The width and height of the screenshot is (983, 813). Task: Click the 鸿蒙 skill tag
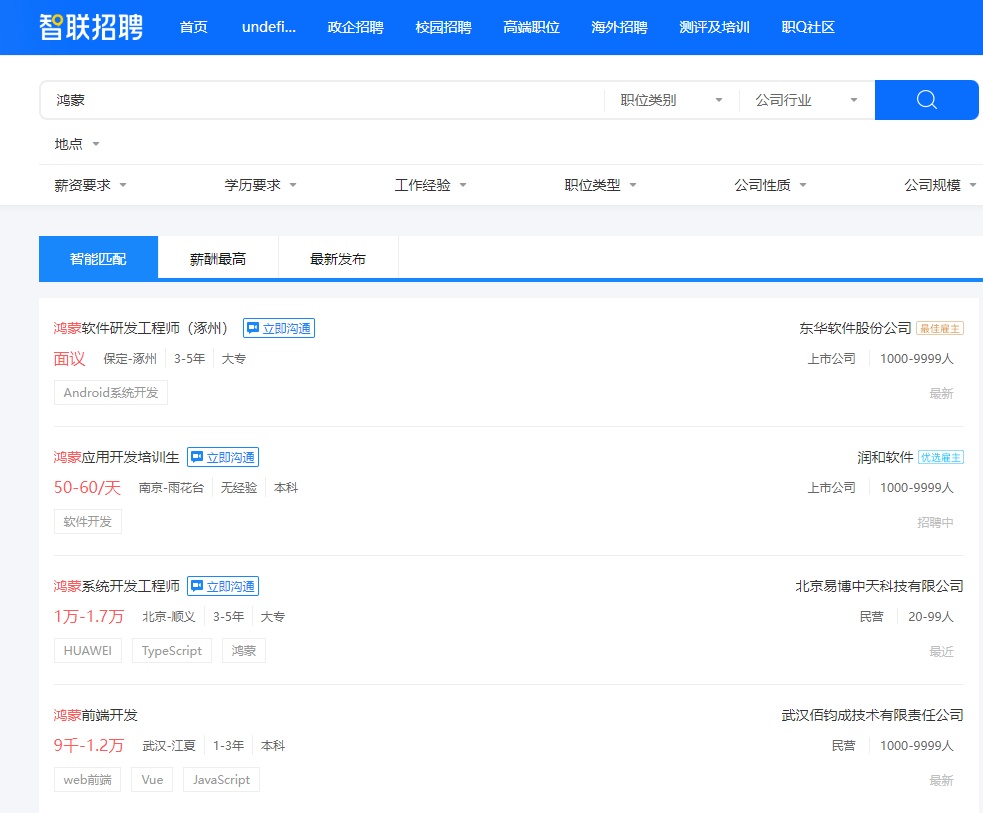244,651
